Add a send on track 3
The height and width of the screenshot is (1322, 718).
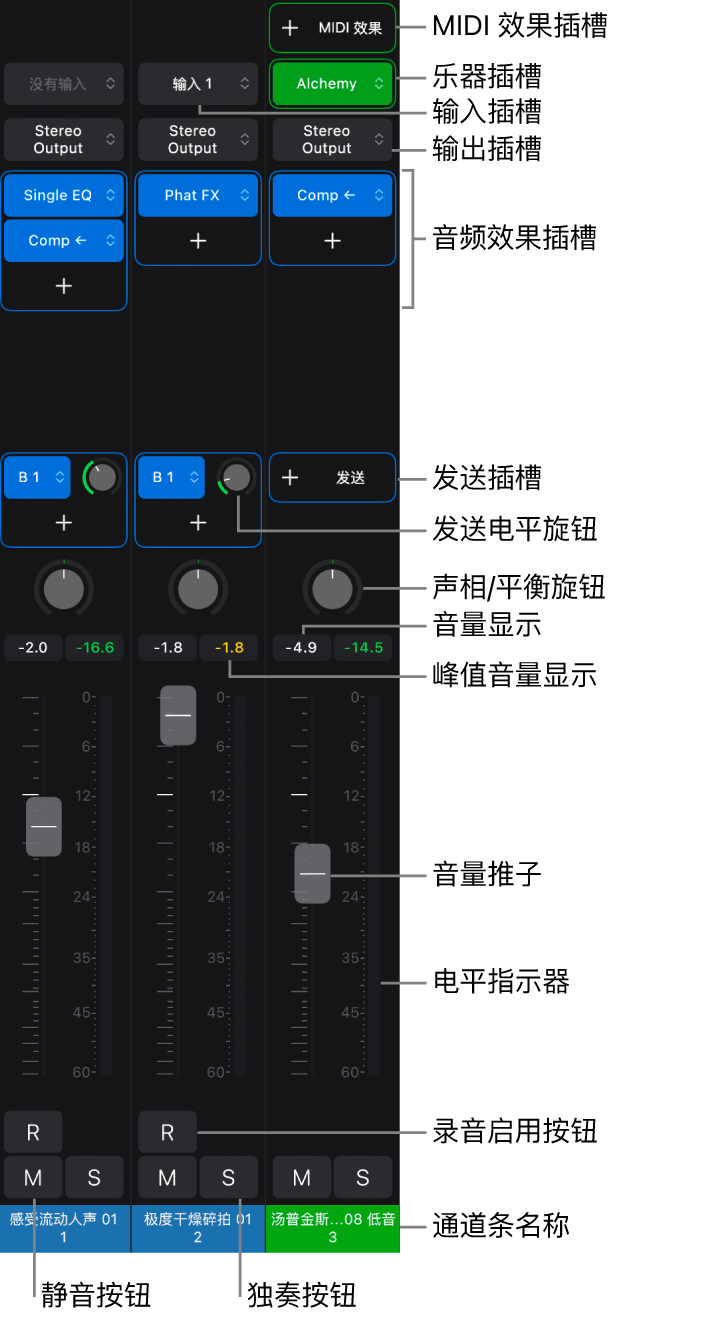coord(332,478)
